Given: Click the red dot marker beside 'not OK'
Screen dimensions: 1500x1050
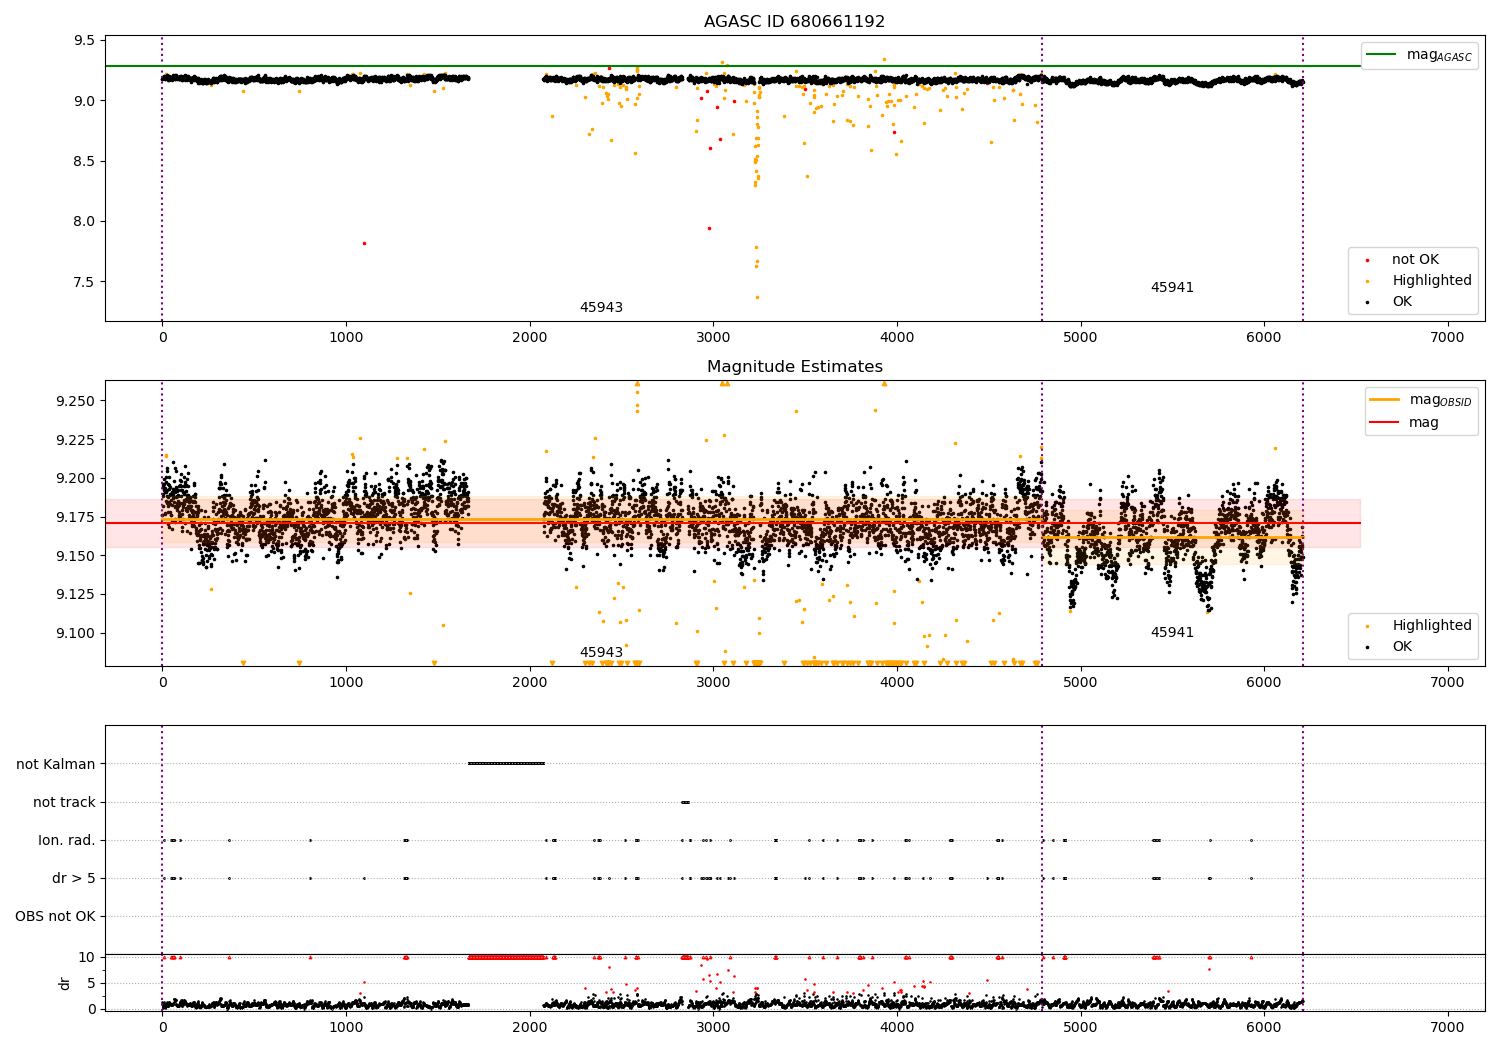Looking at the screenshot, I should [1367, 260].
